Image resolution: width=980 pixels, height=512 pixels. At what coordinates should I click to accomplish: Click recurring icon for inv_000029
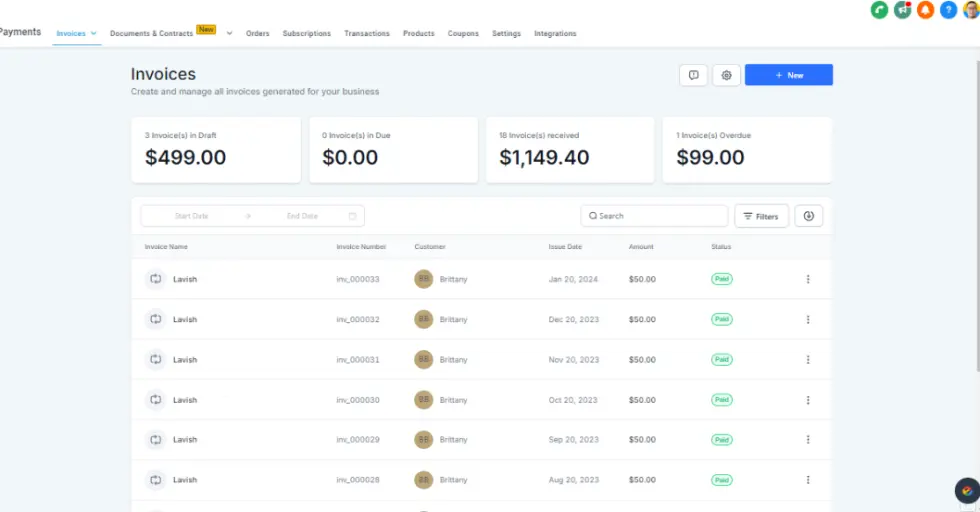pyautogui.click(x=156, y=439)
